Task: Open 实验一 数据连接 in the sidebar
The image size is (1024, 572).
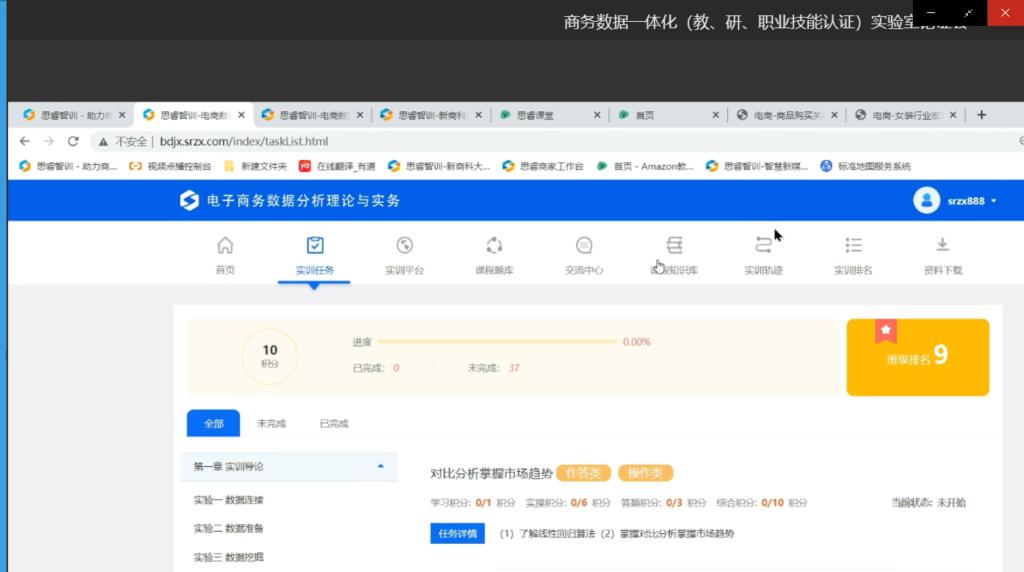Action: [x=228, y=500]
